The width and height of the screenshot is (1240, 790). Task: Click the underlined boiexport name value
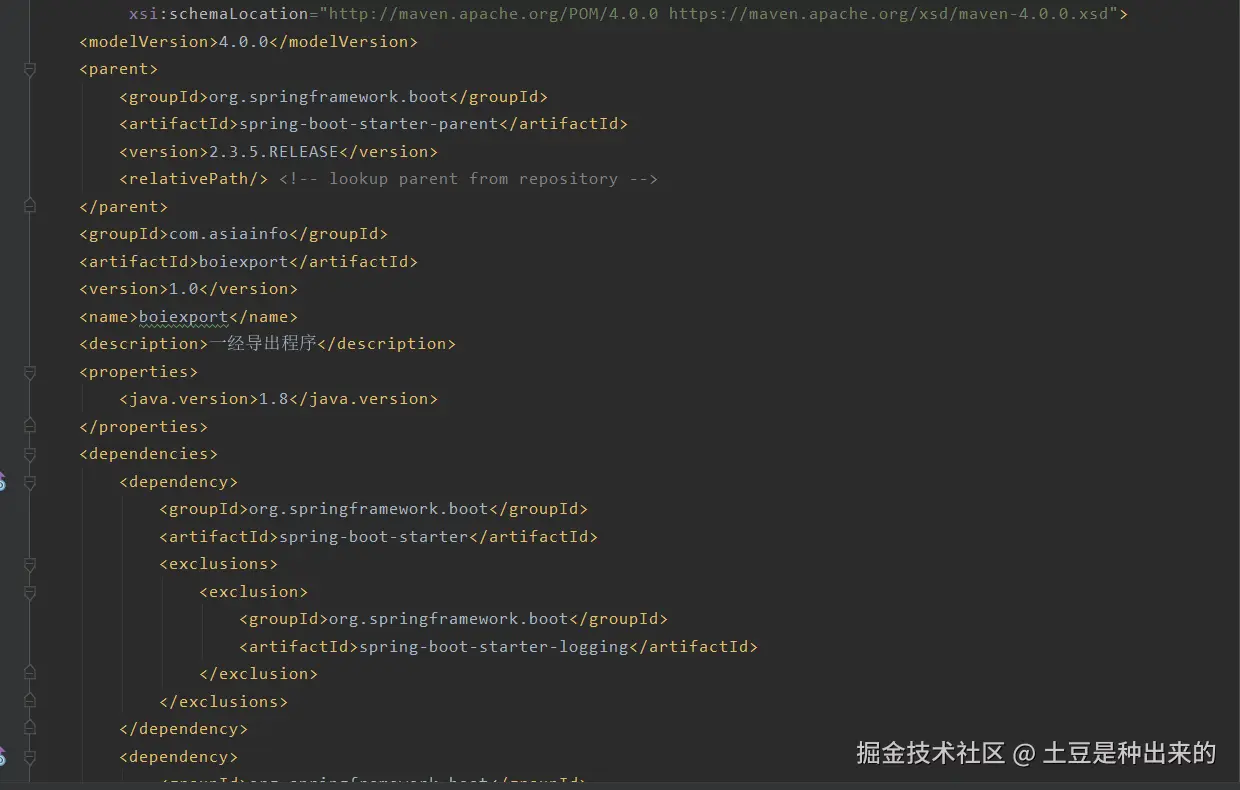tap(183, 317)
